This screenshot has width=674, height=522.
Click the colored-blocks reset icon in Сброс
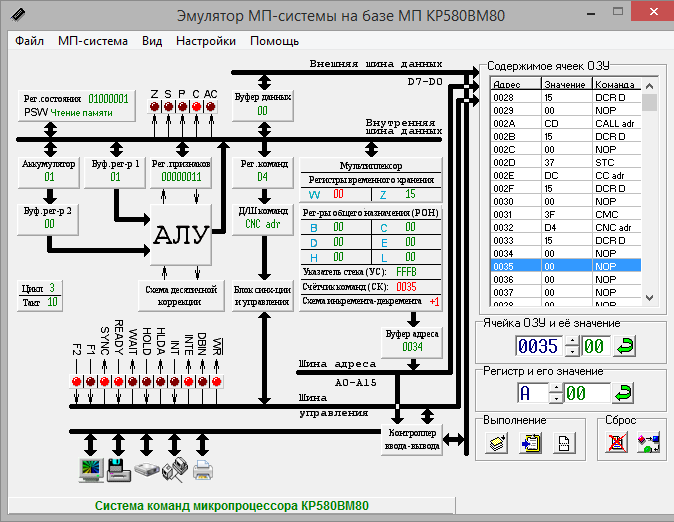click(649, 443)
